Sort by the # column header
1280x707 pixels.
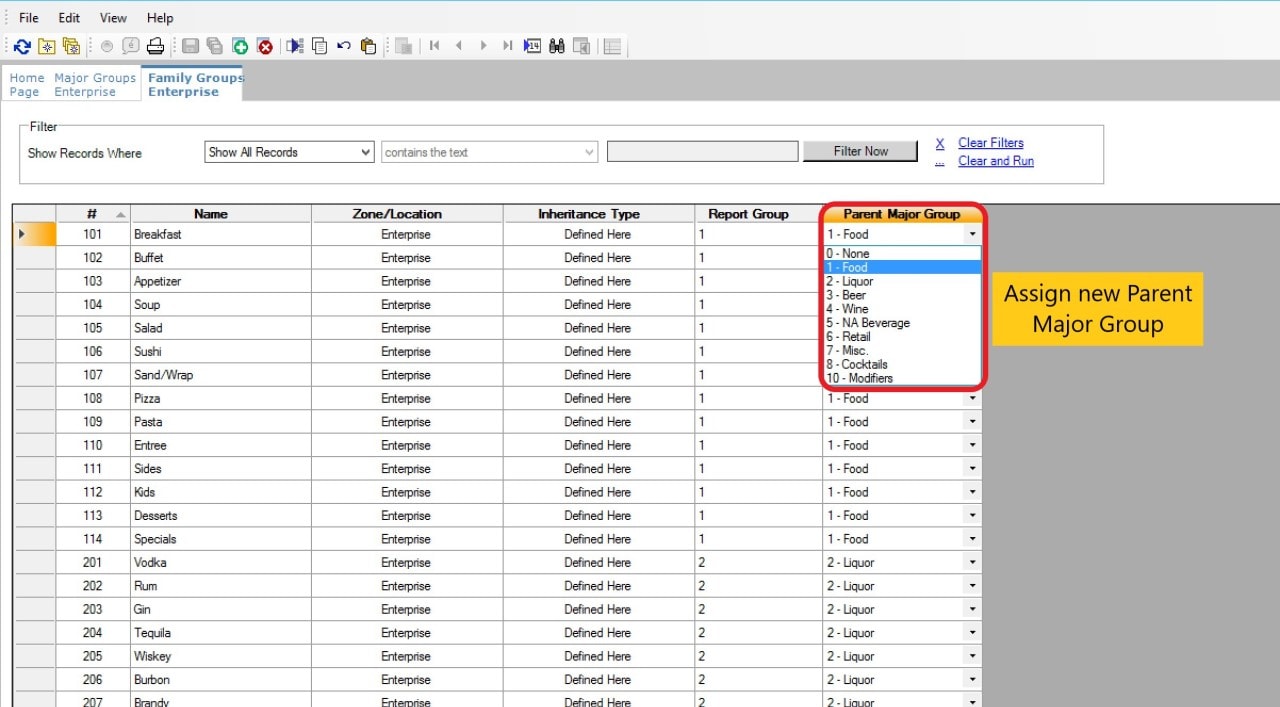click(x=93, y=214)
